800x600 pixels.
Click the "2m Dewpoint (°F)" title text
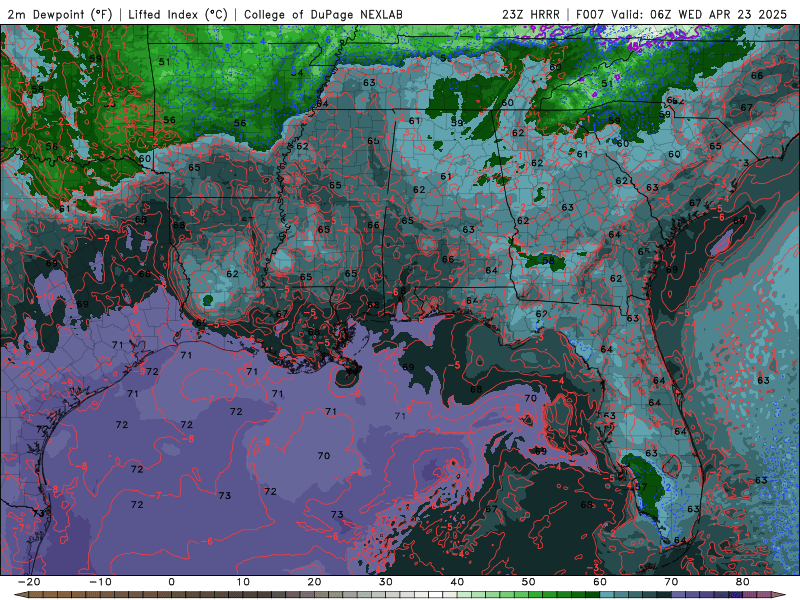click(60, 14)
